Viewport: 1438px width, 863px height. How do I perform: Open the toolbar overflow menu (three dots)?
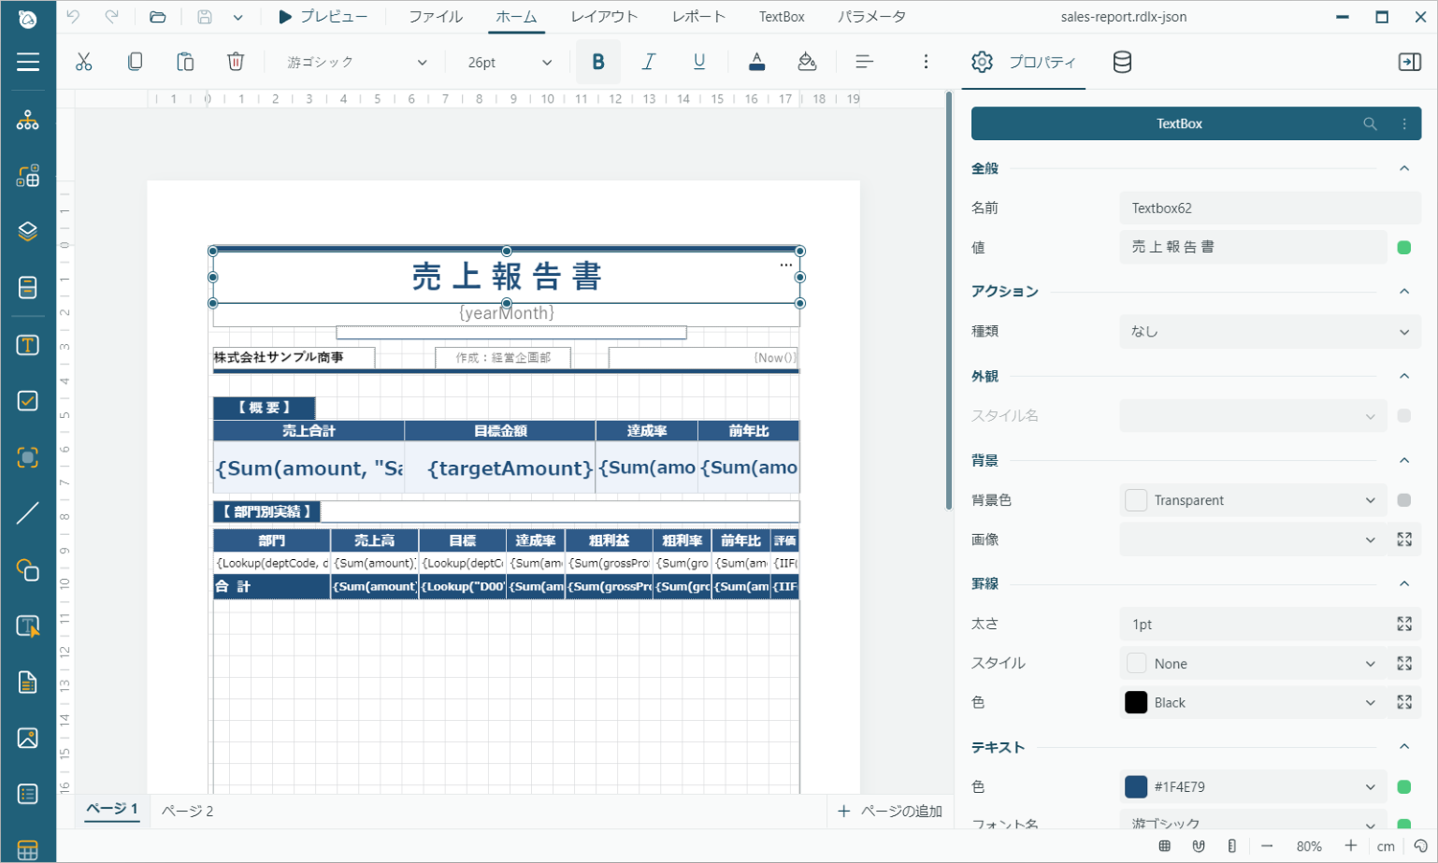coord(926,62)
